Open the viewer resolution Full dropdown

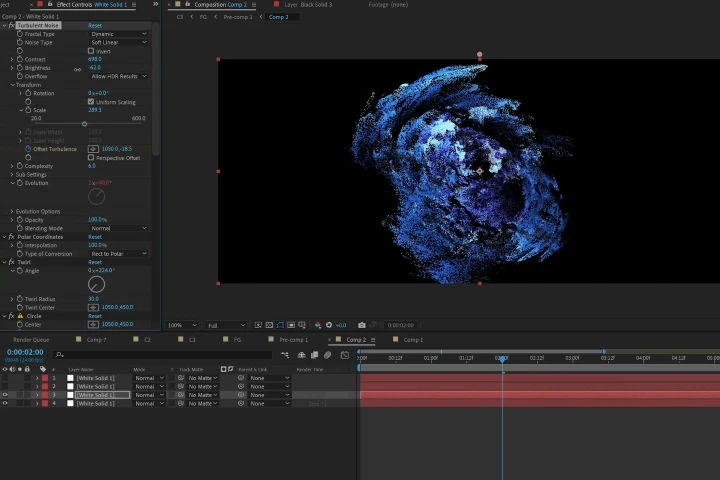(226, 325)
